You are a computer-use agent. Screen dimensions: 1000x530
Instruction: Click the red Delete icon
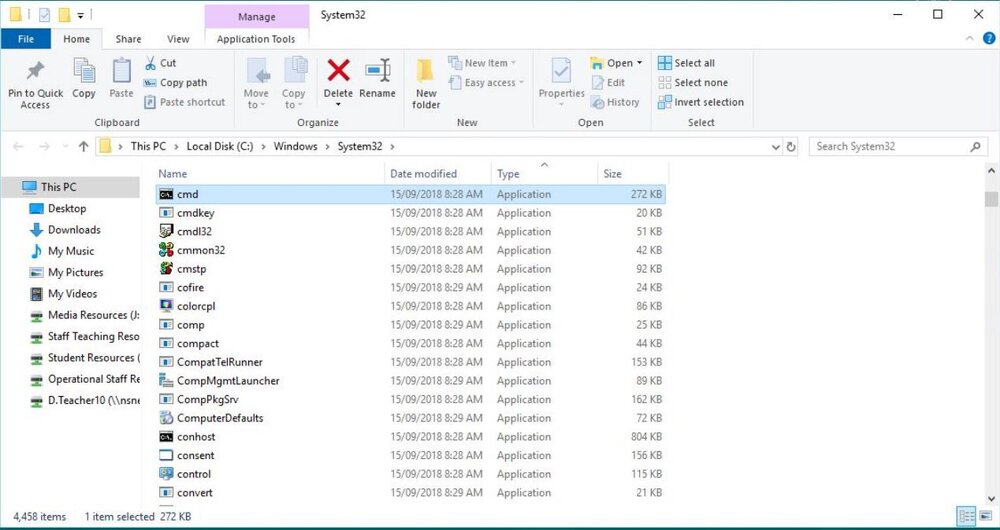click(x=338, y=70)
